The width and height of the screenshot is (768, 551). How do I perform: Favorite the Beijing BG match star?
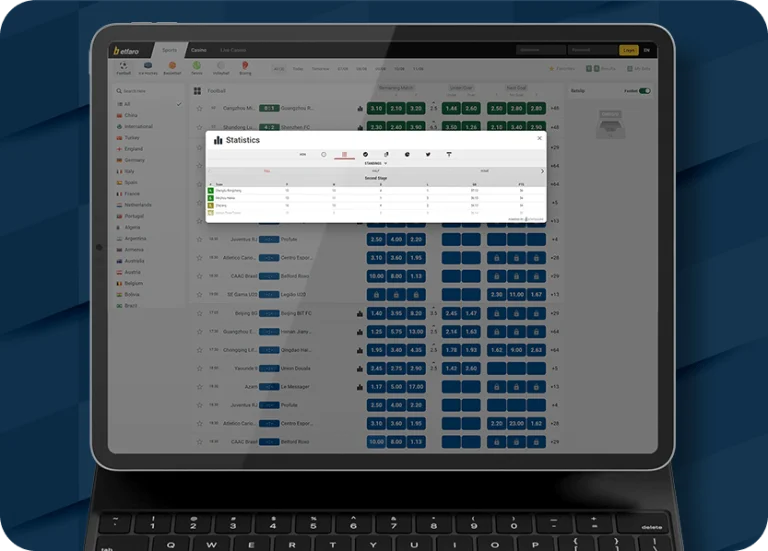(199, 313)
